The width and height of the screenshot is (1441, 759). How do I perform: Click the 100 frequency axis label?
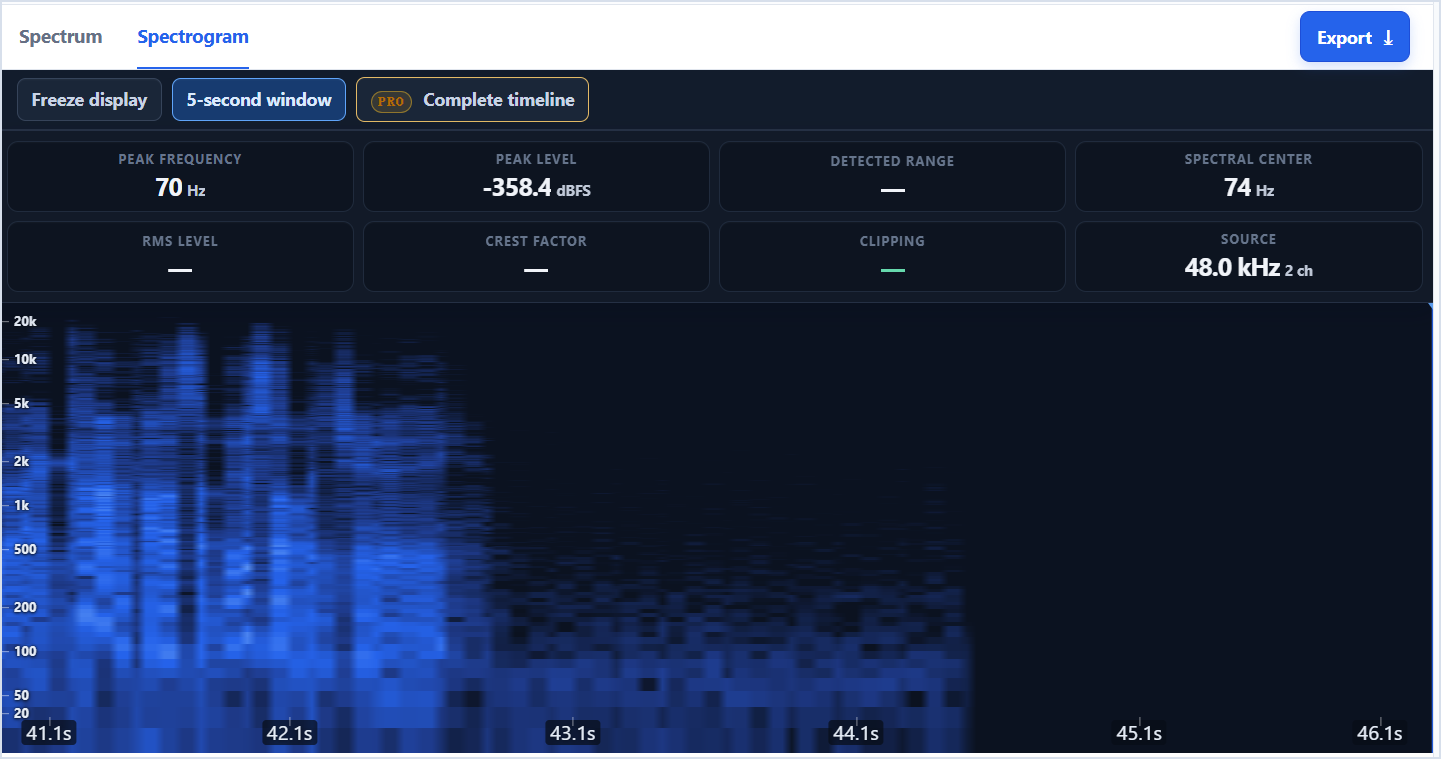25,651
